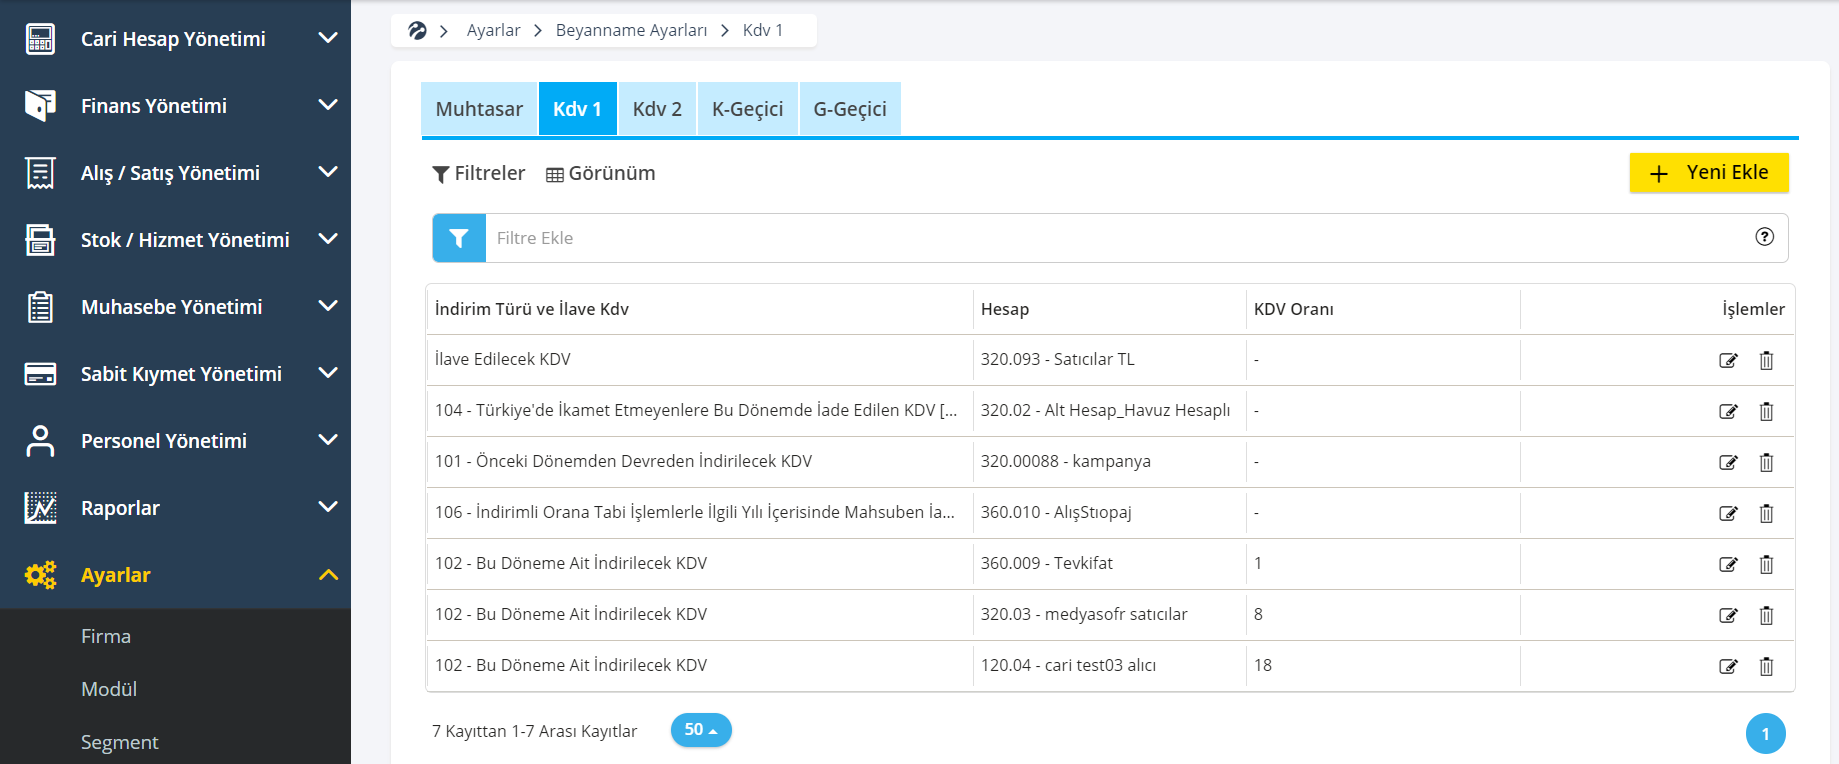
Task: Go to page 1 in pagination
Action: click(1765, 733)
